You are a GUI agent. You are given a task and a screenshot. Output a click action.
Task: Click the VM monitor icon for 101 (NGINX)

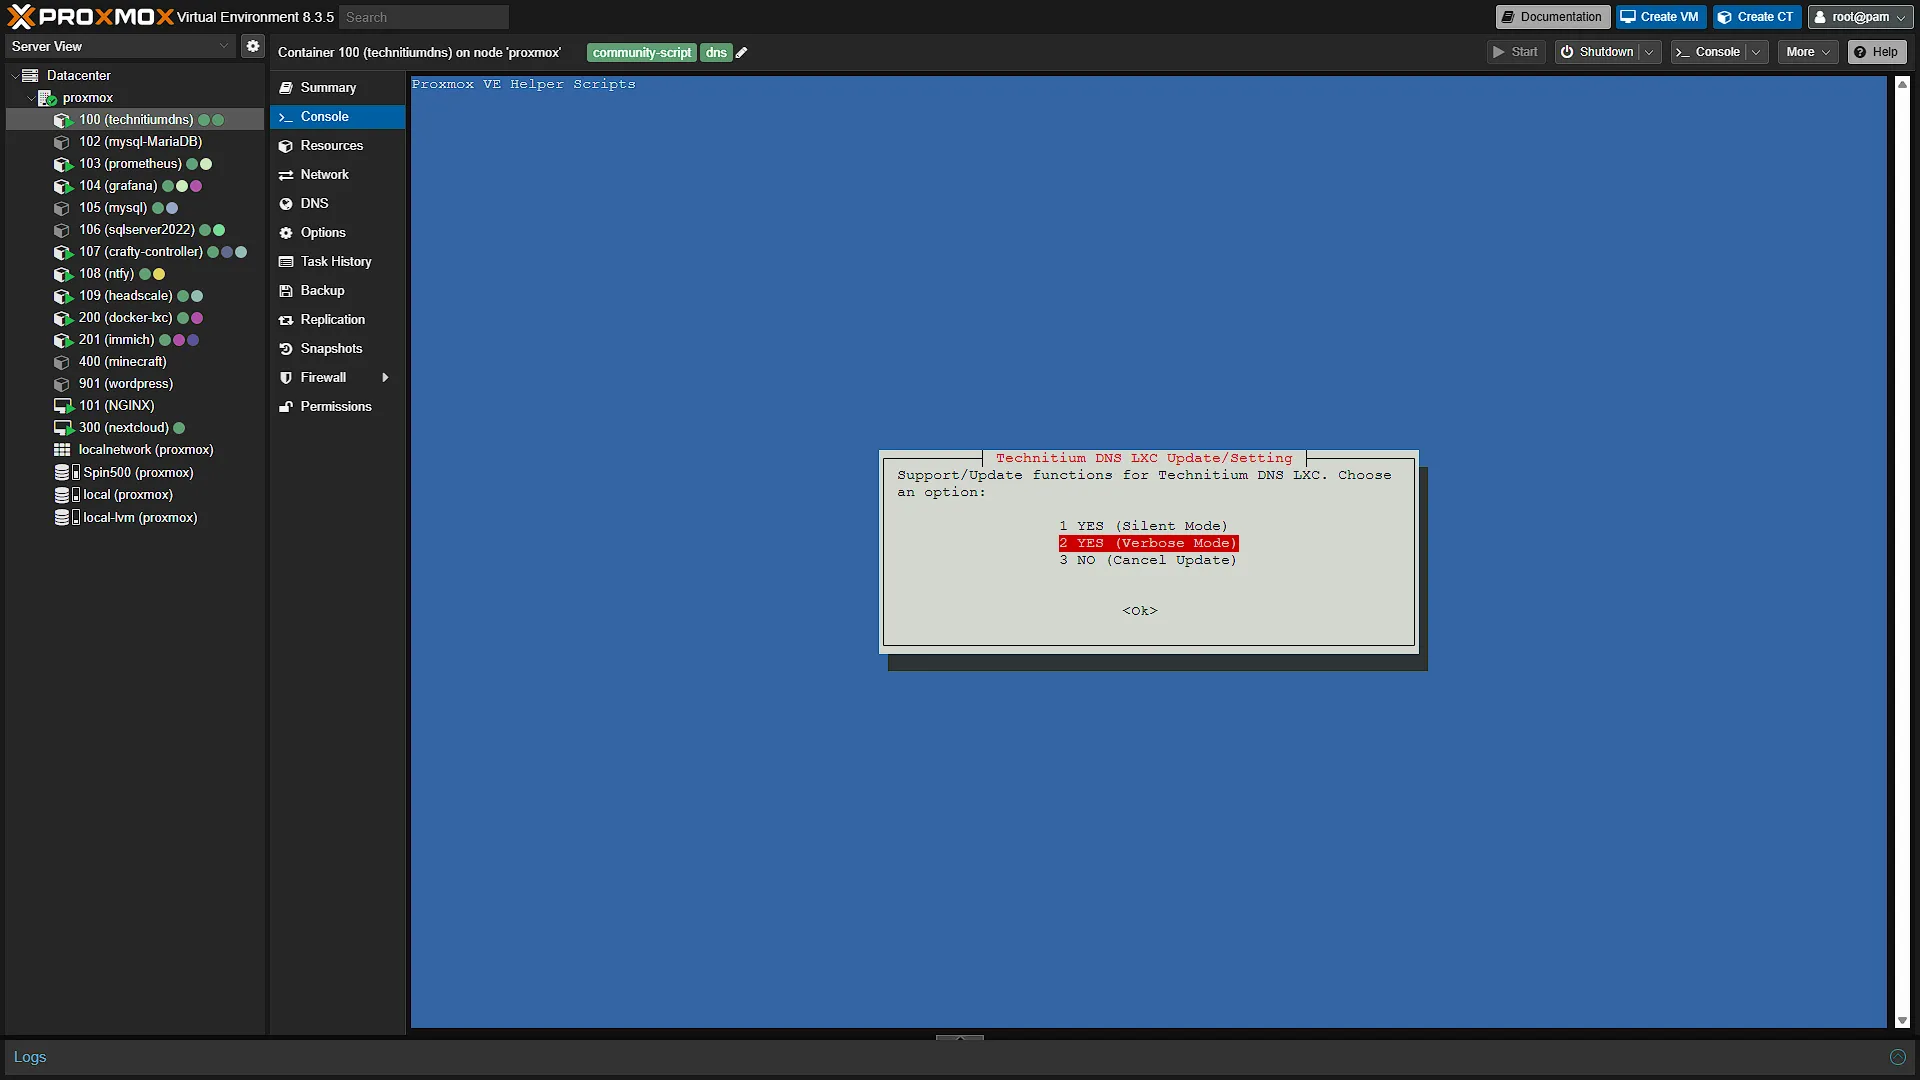point(63,406)
